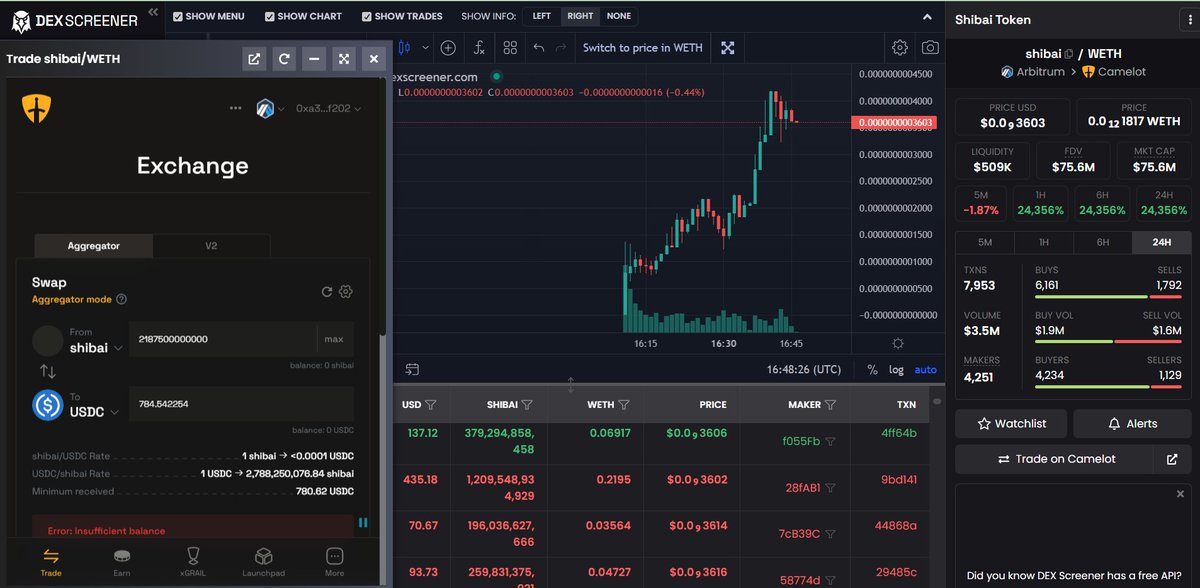Flip swap direction arrows between tokens
The height and width of the screenshot is (588, 1200).
pyautogui.click(x=48, y=372)
